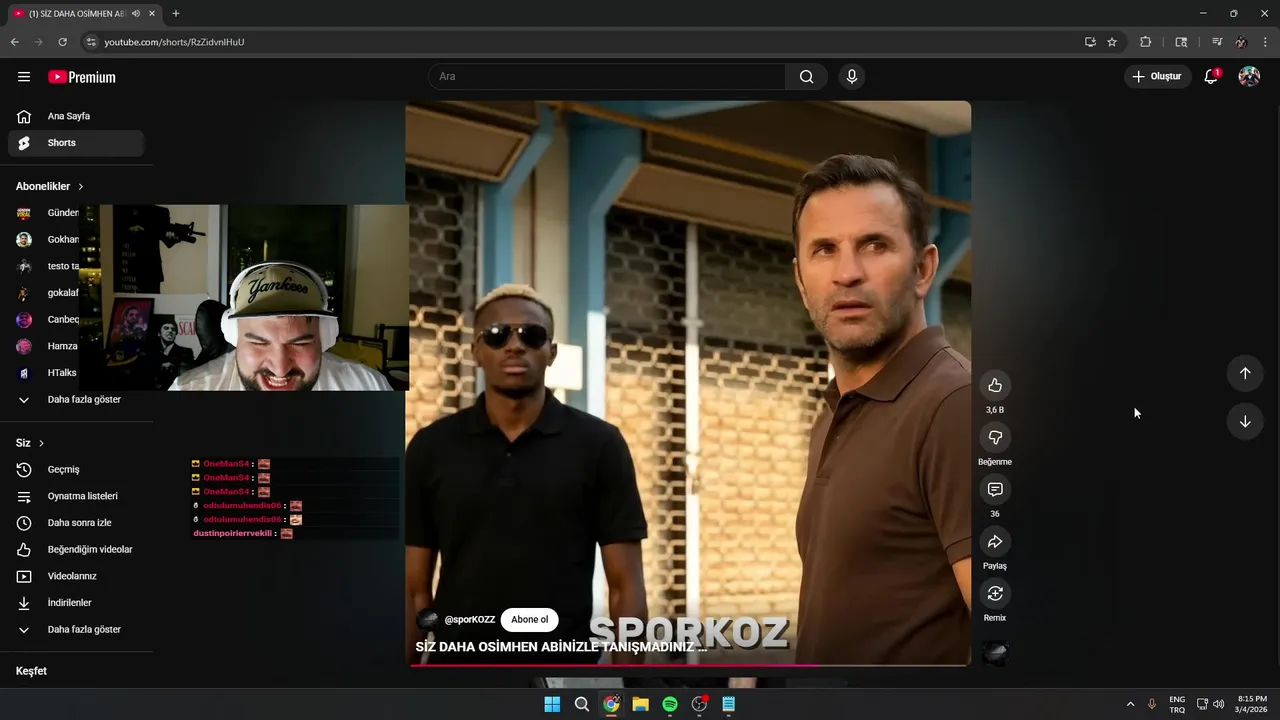Viewport: 1280px width, 720px height.
Task: Go to previous short with up arrow
Action: tap(1245, 373)
